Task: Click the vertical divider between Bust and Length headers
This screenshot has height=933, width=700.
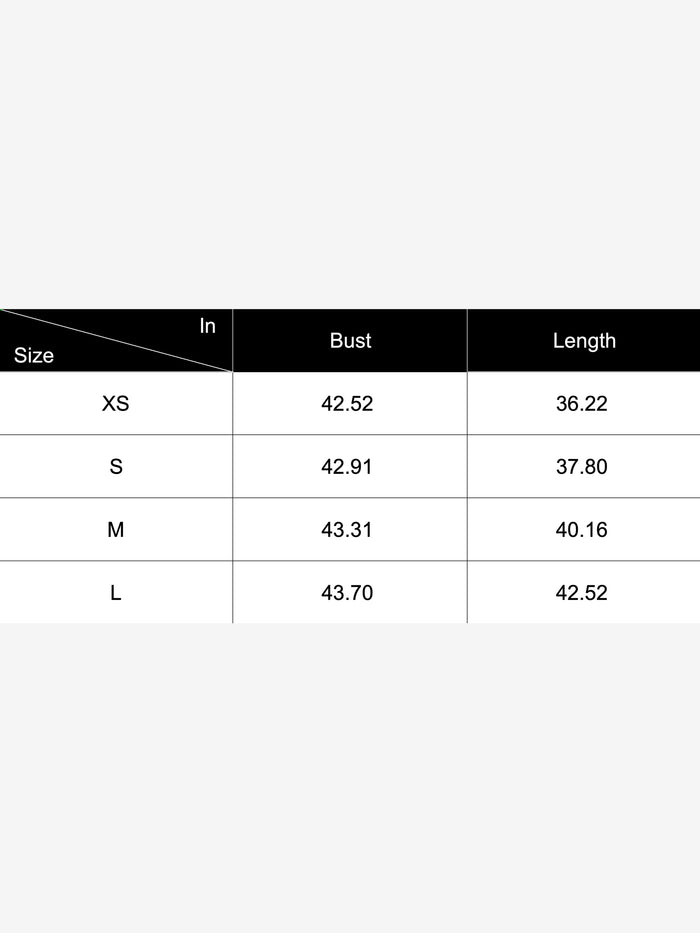Action: 467,340
